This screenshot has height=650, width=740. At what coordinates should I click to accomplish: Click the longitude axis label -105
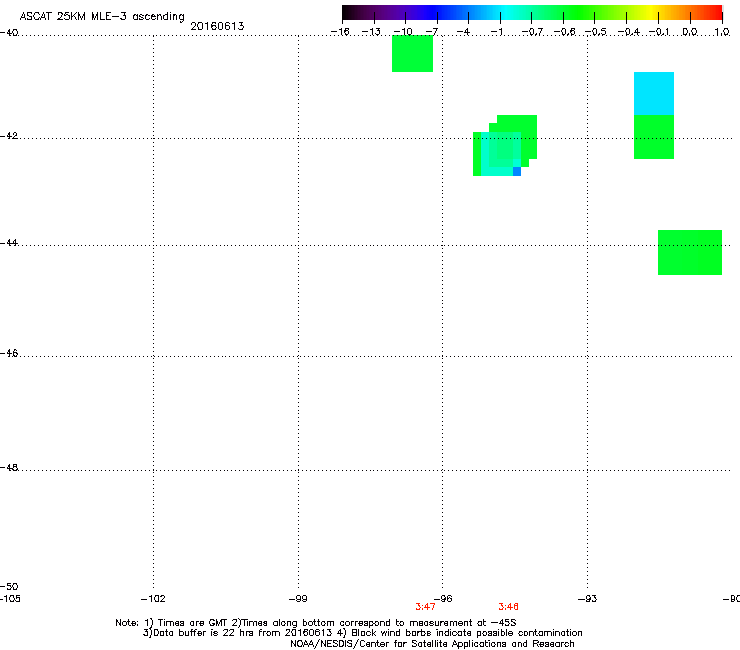(x=10, y=599)
